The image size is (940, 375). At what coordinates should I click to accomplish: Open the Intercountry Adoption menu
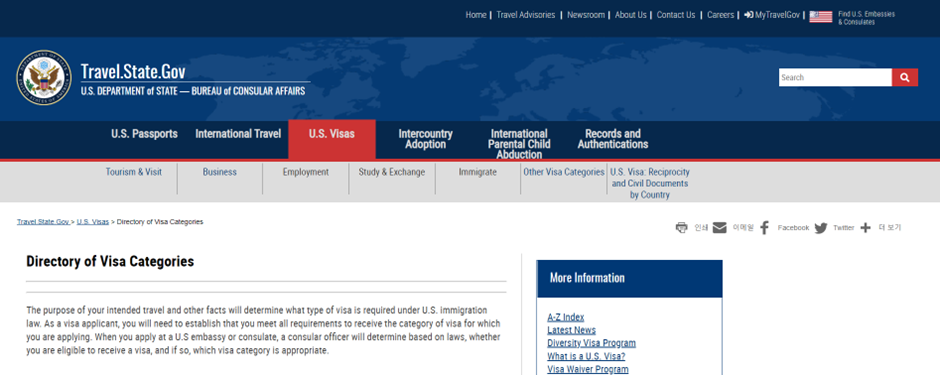pyautogui.click(x=426, y=139)
